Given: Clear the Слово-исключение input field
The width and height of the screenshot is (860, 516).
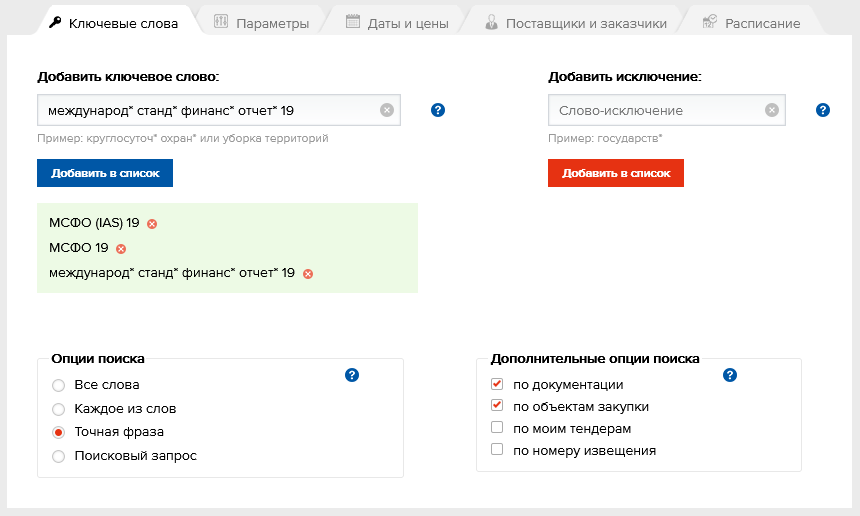Looking at the screenshot, I should 772,110.
